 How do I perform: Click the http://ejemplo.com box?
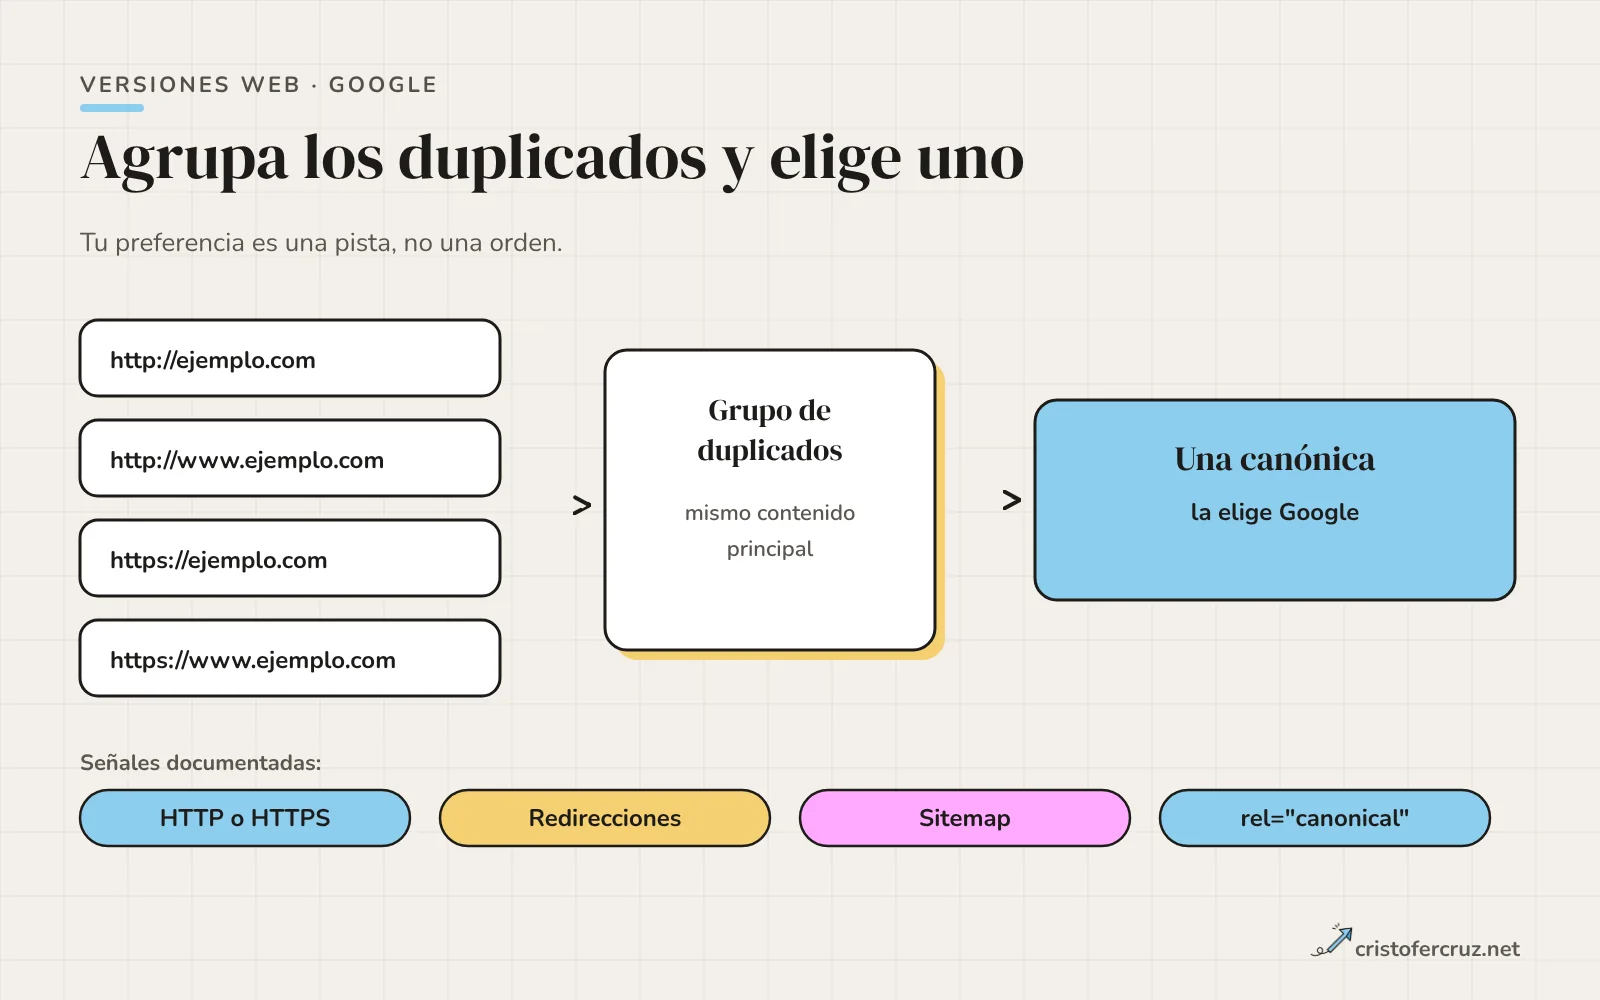(290, 358)
